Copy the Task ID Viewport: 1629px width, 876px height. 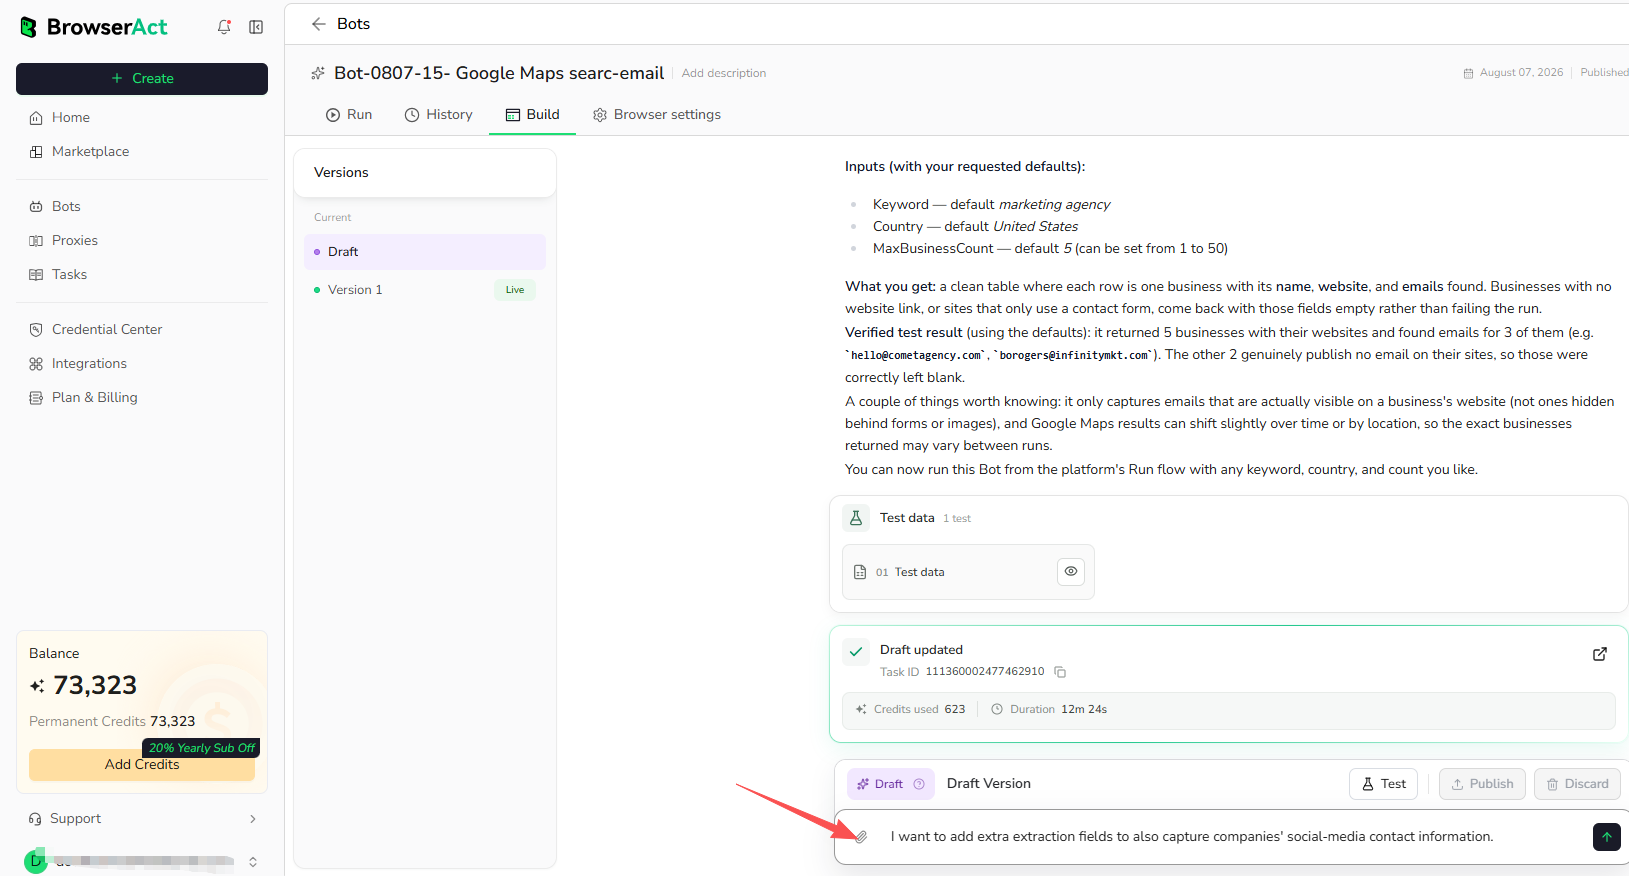coord(1060,672)
